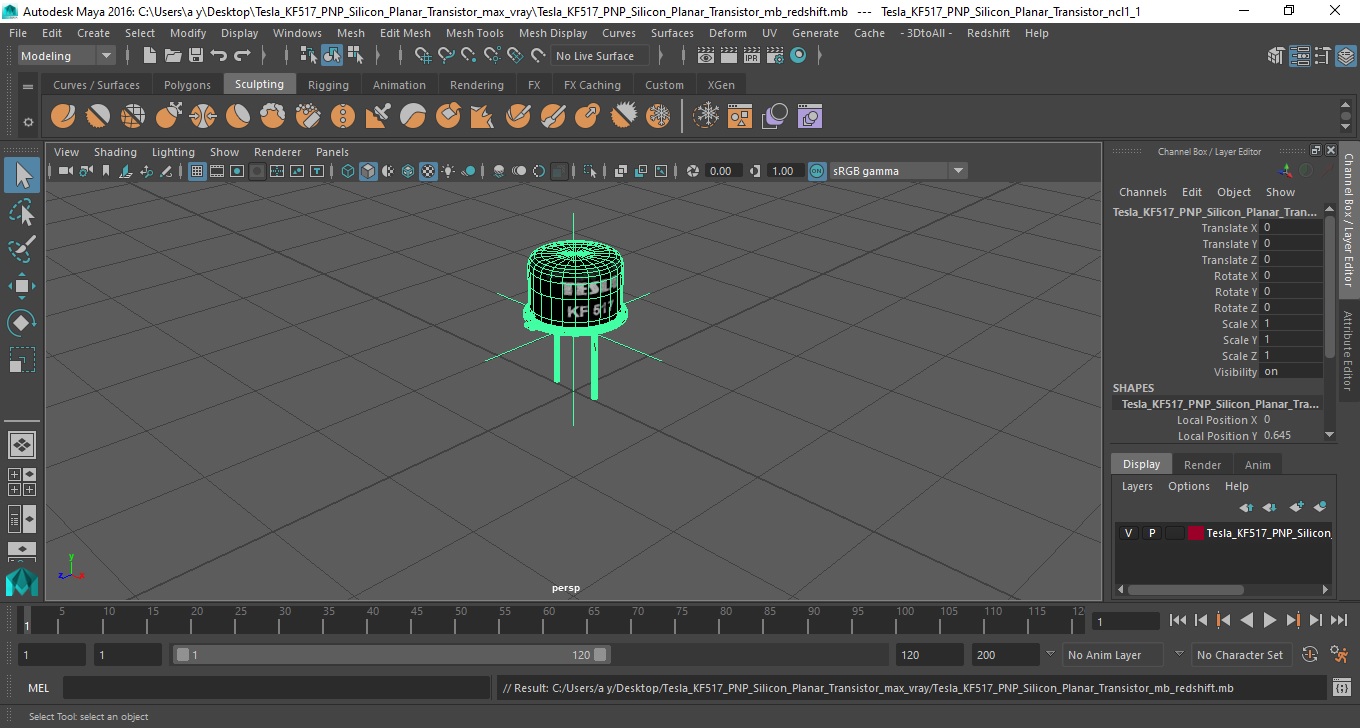The height and width of the screenshot is (728, 1360).
Task: Activate the Rotate tool in toolbox
Action: (22, 323)
